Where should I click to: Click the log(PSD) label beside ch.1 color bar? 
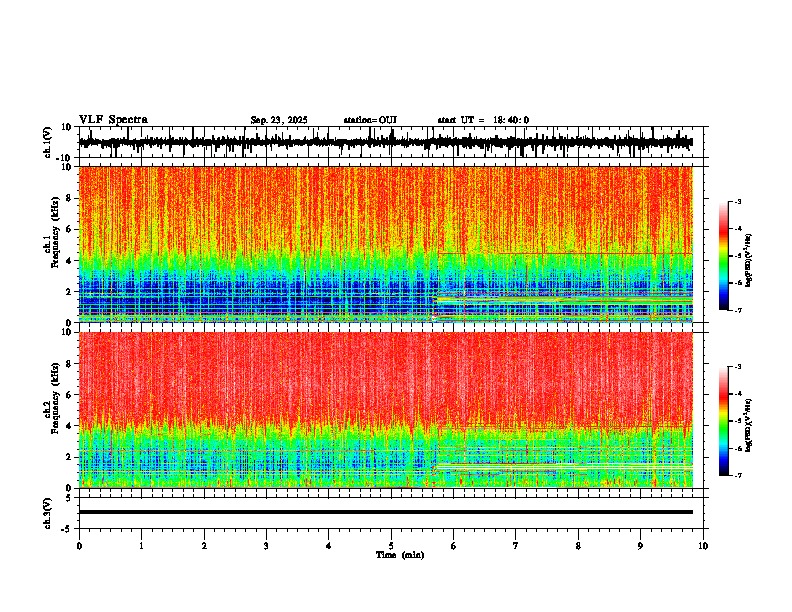click(x=749, y=260)
